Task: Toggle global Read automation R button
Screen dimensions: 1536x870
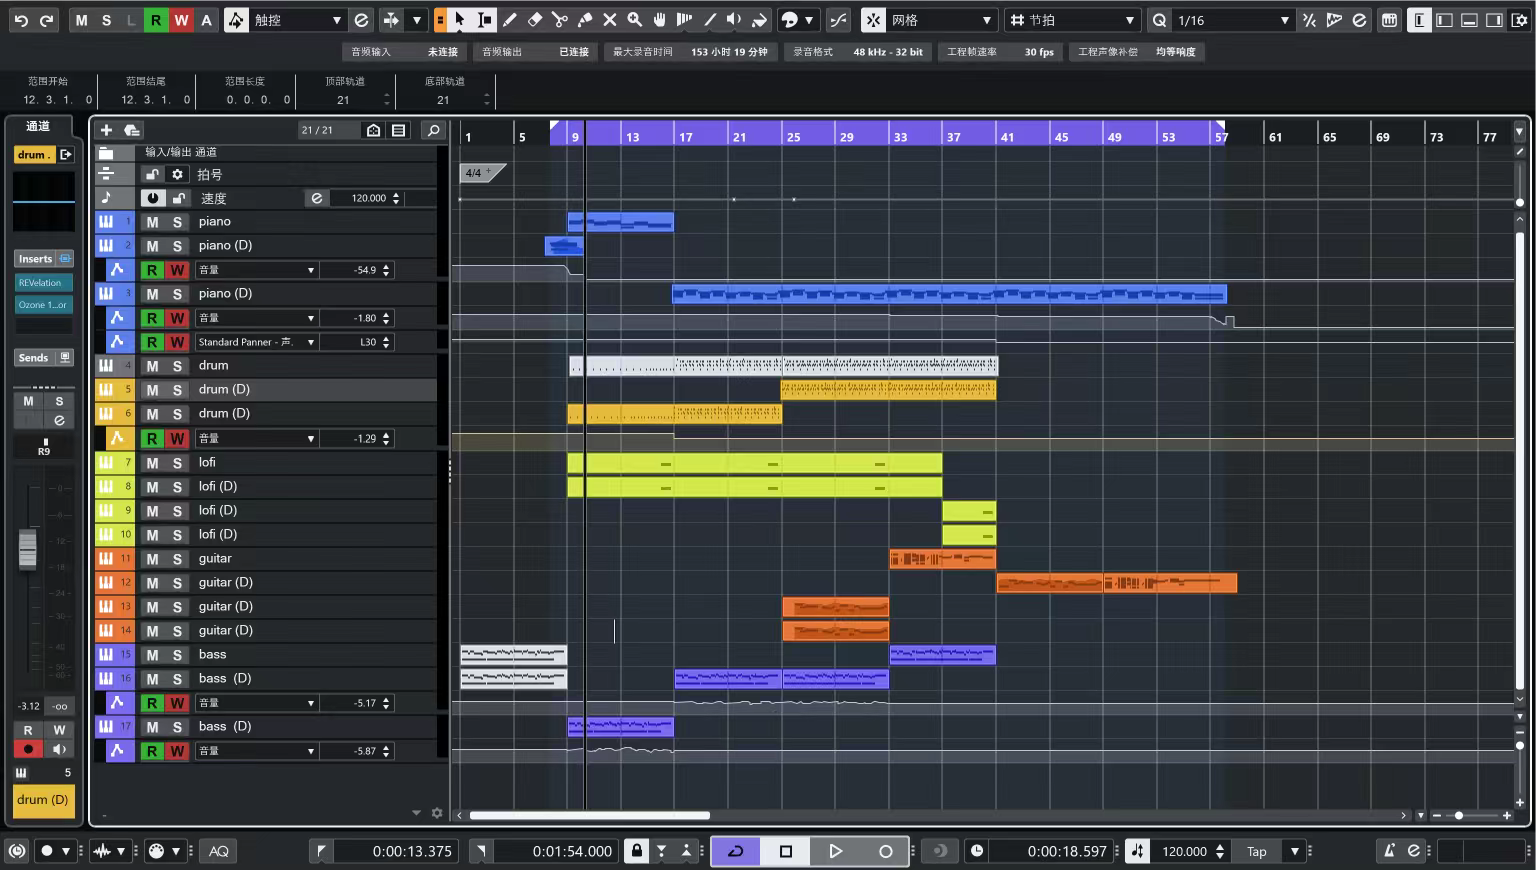Action: point(156,20)
